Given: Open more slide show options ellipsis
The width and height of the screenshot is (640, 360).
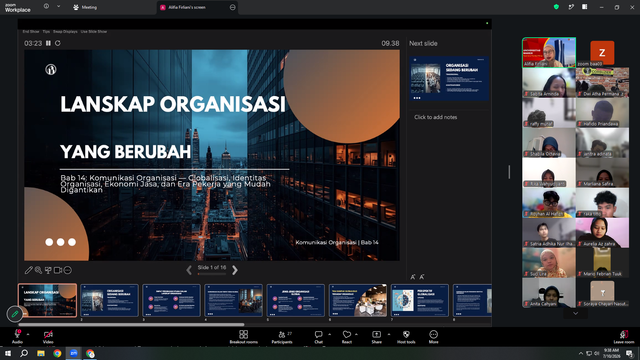Looking at the screenshot, I should pos(68,270).
